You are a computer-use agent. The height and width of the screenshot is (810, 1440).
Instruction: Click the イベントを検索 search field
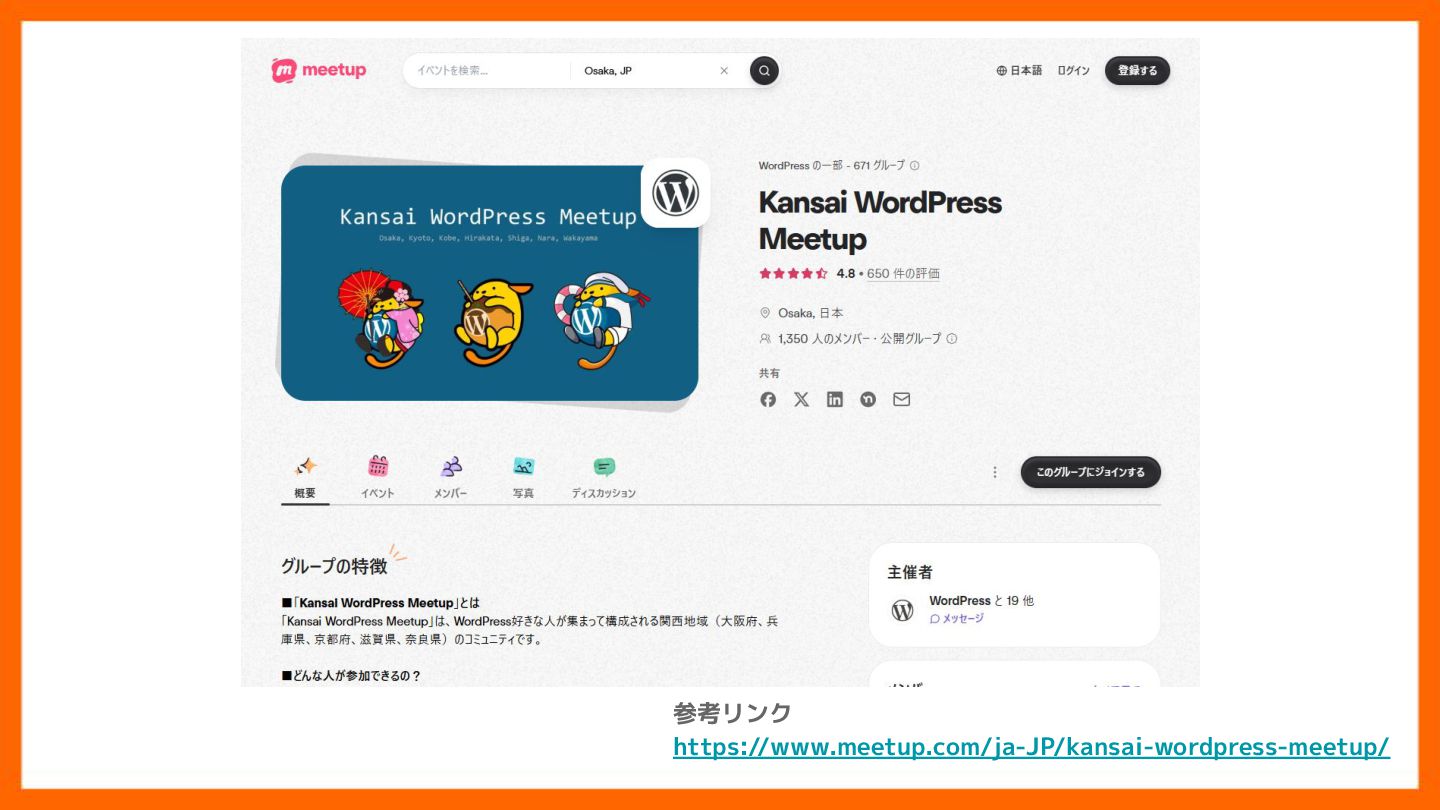pos(488,71)
